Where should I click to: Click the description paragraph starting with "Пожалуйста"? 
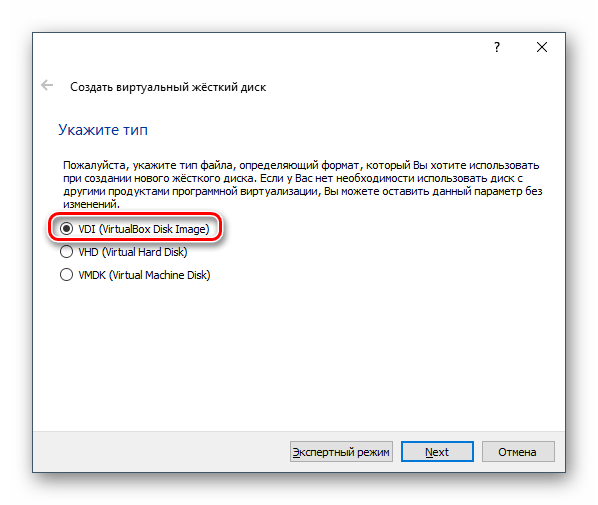pos(302,185)
